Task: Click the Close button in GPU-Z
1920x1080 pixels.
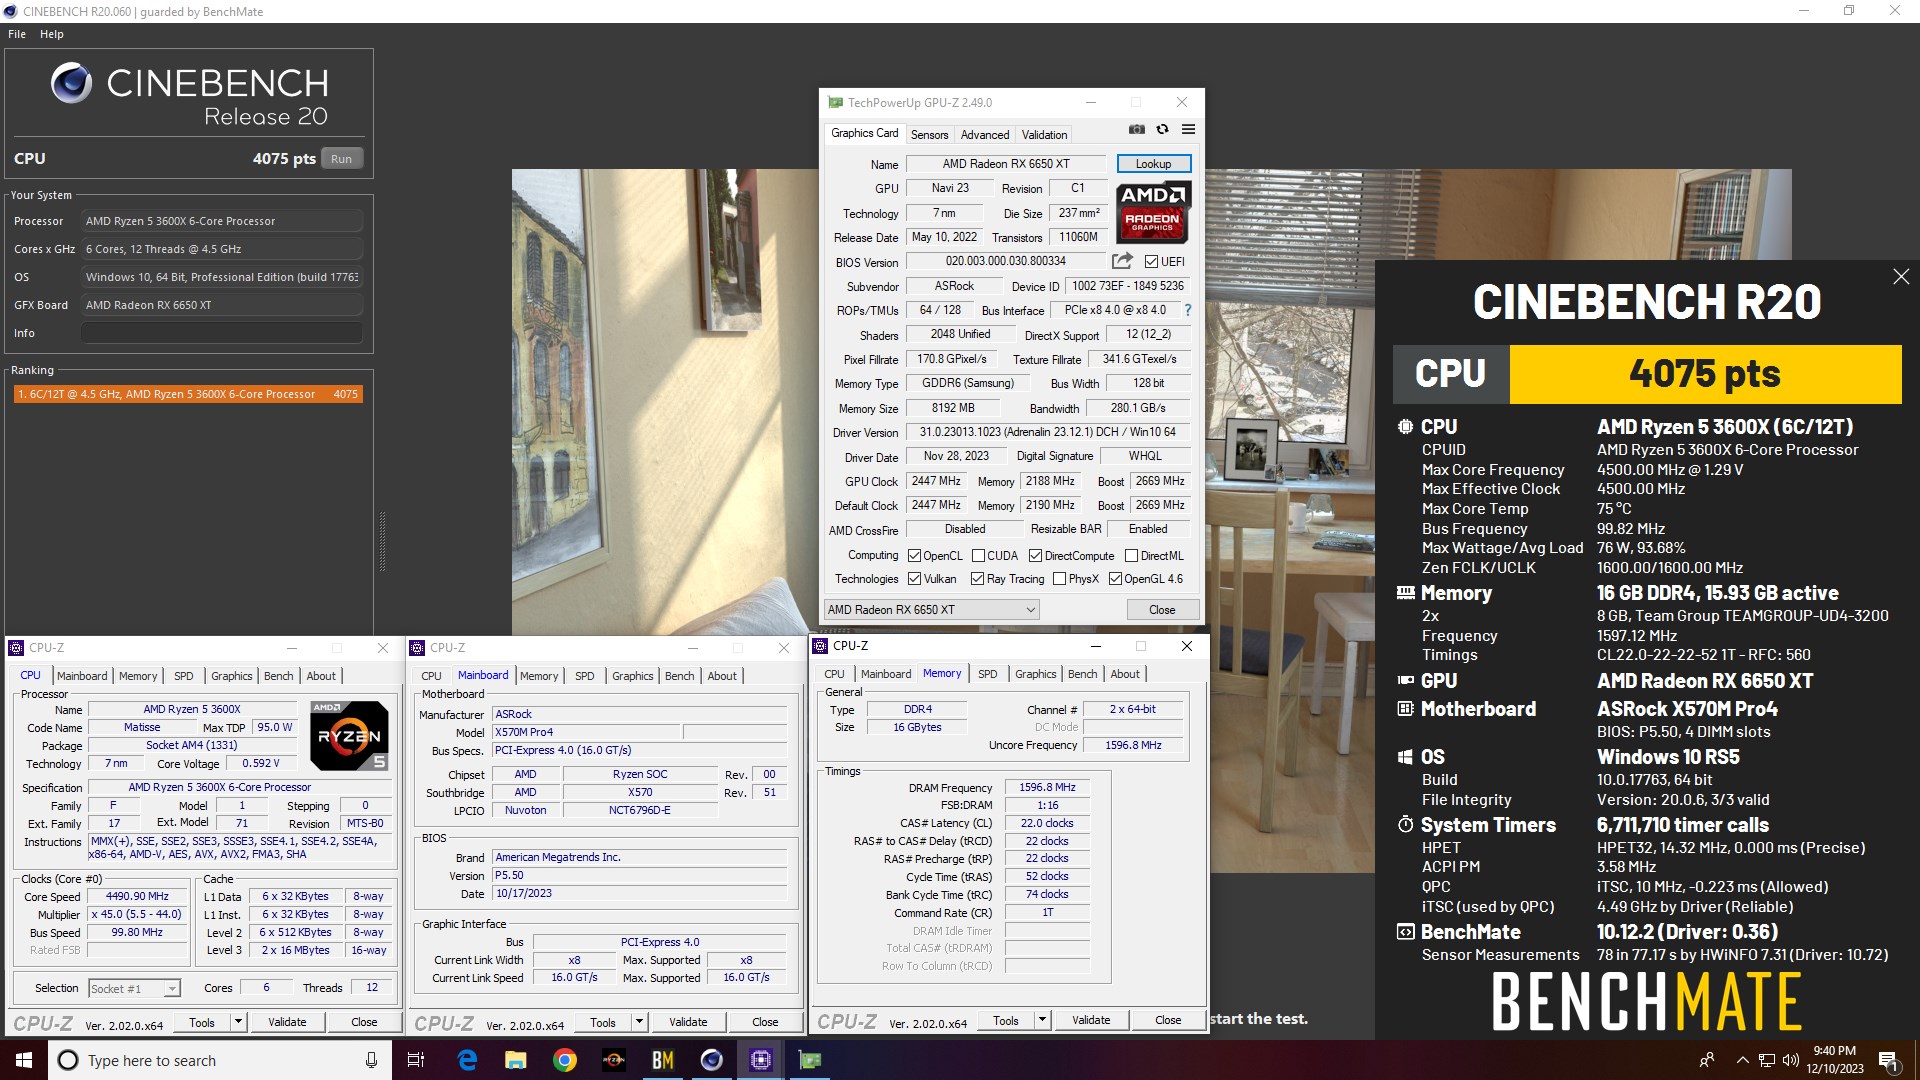Action: tap(1162, 610)
